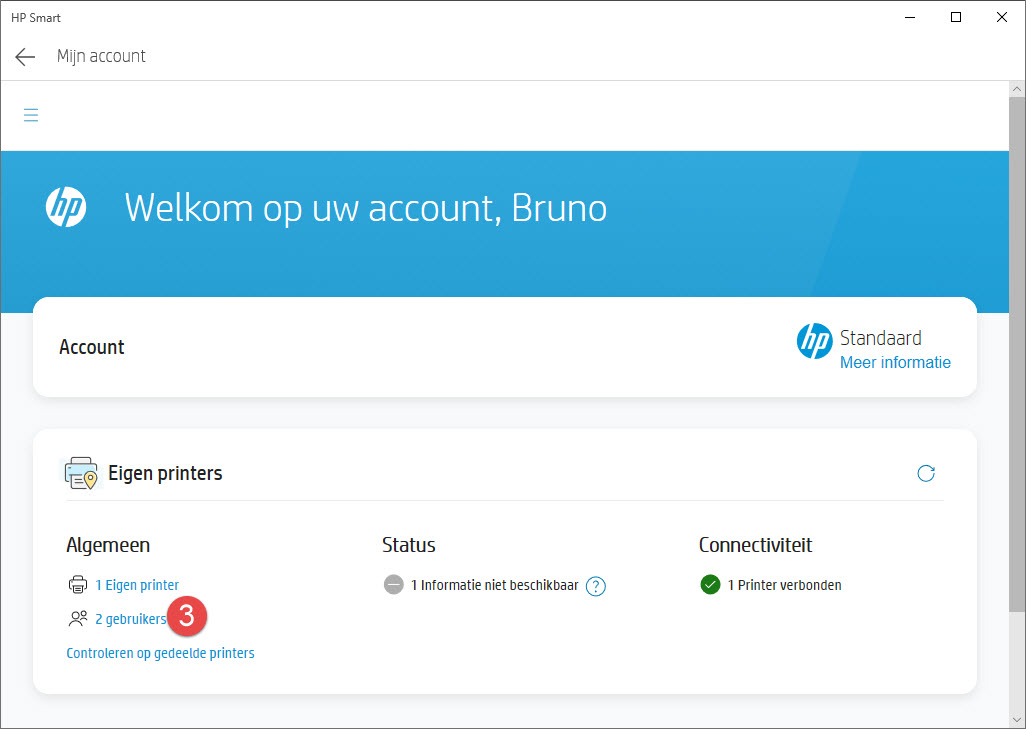Image resolution: width=1026 pixels, height=729 pixels.
Task: Click the HP logo in the blue banner
Action: pos(66,207)
